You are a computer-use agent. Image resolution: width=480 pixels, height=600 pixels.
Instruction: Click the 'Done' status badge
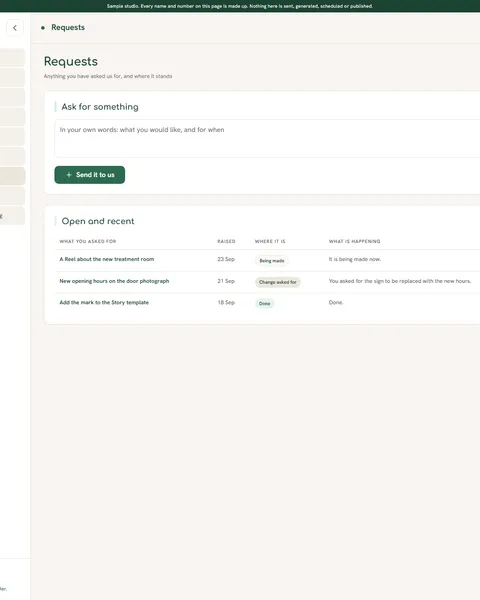coord(264,303)
